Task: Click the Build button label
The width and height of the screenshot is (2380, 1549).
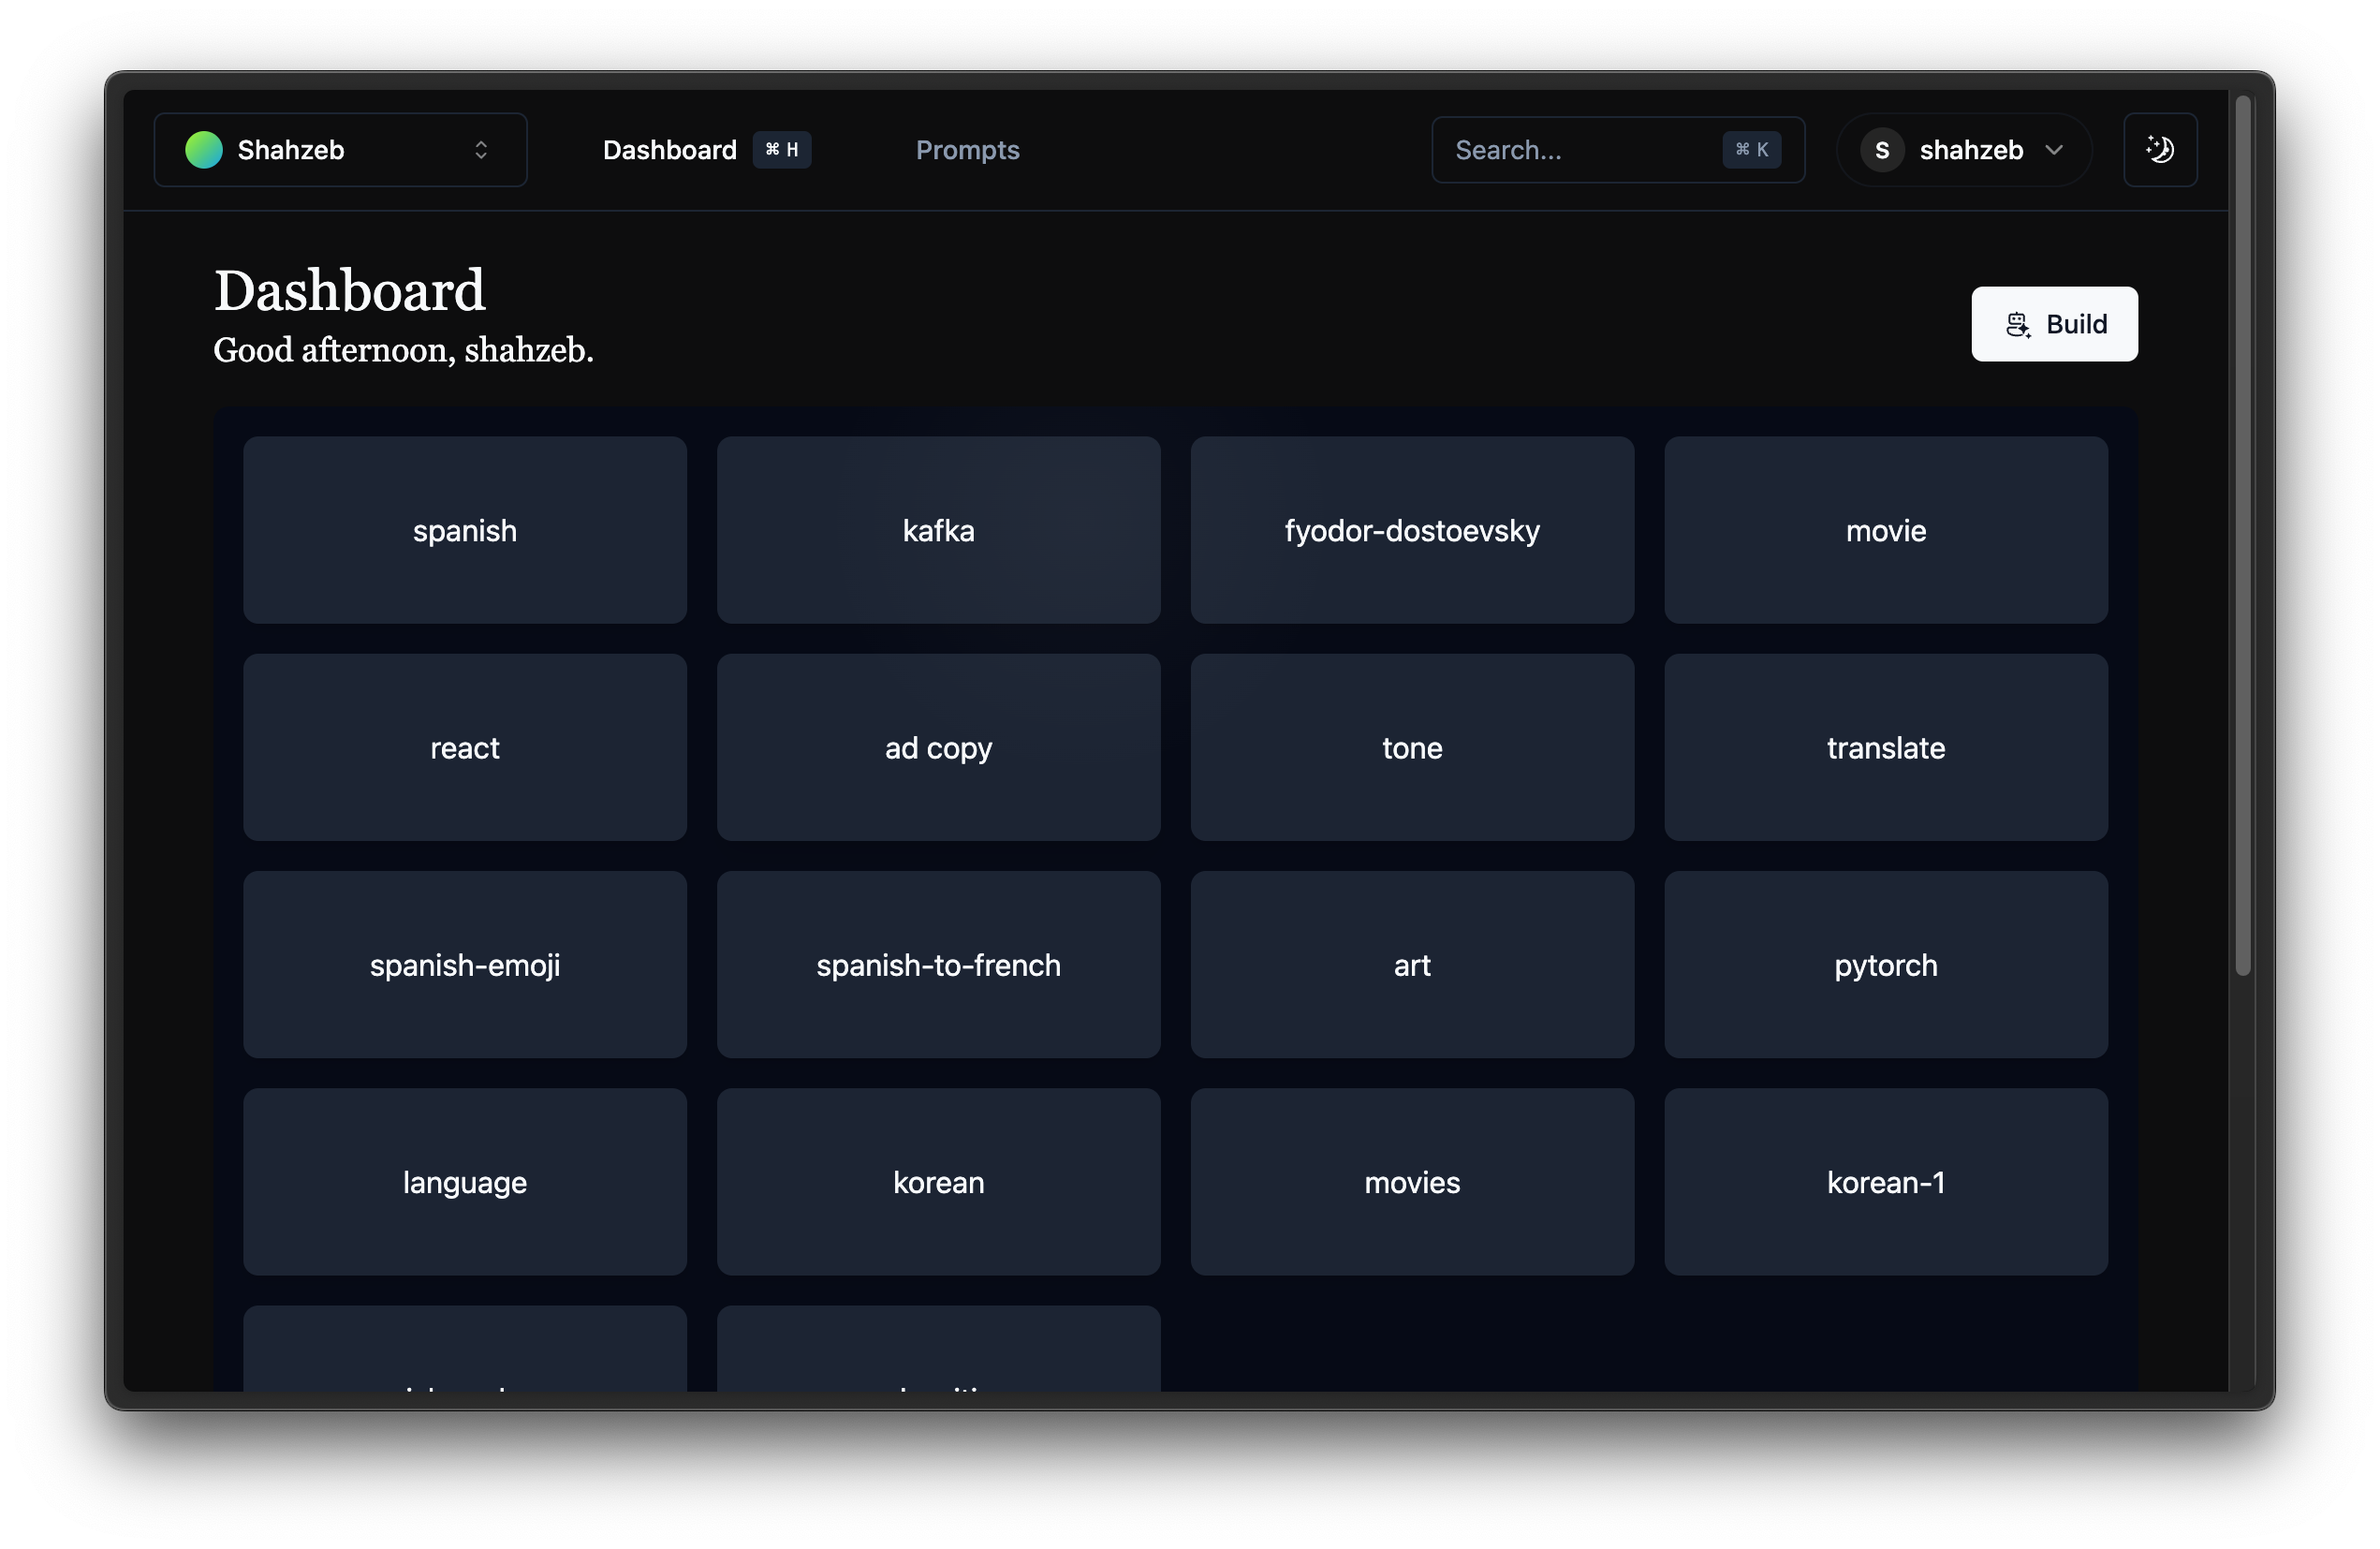Action: point(2076,324)
